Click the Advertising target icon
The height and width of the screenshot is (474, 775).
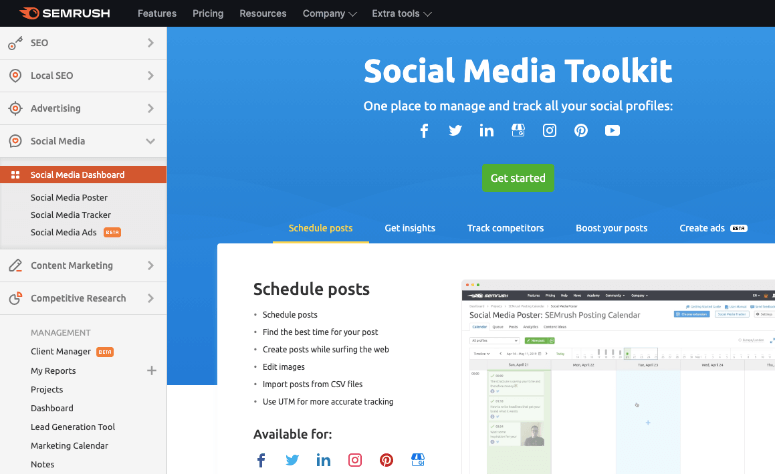pos(15,108)
